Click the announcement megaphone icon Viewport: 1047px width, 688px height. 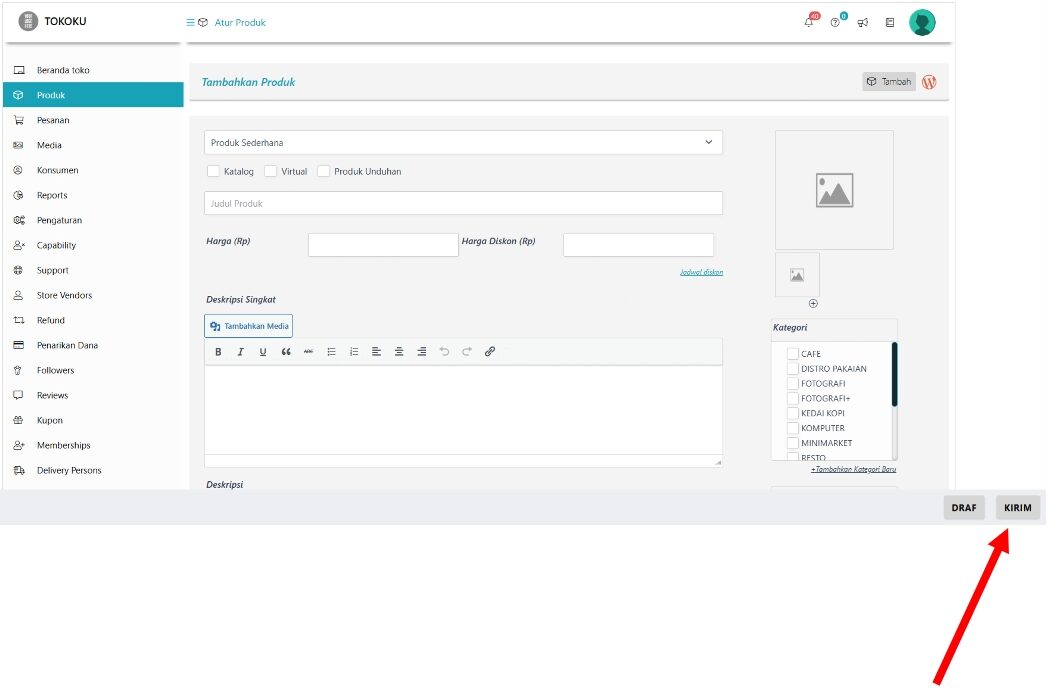[x=862, y=23]
